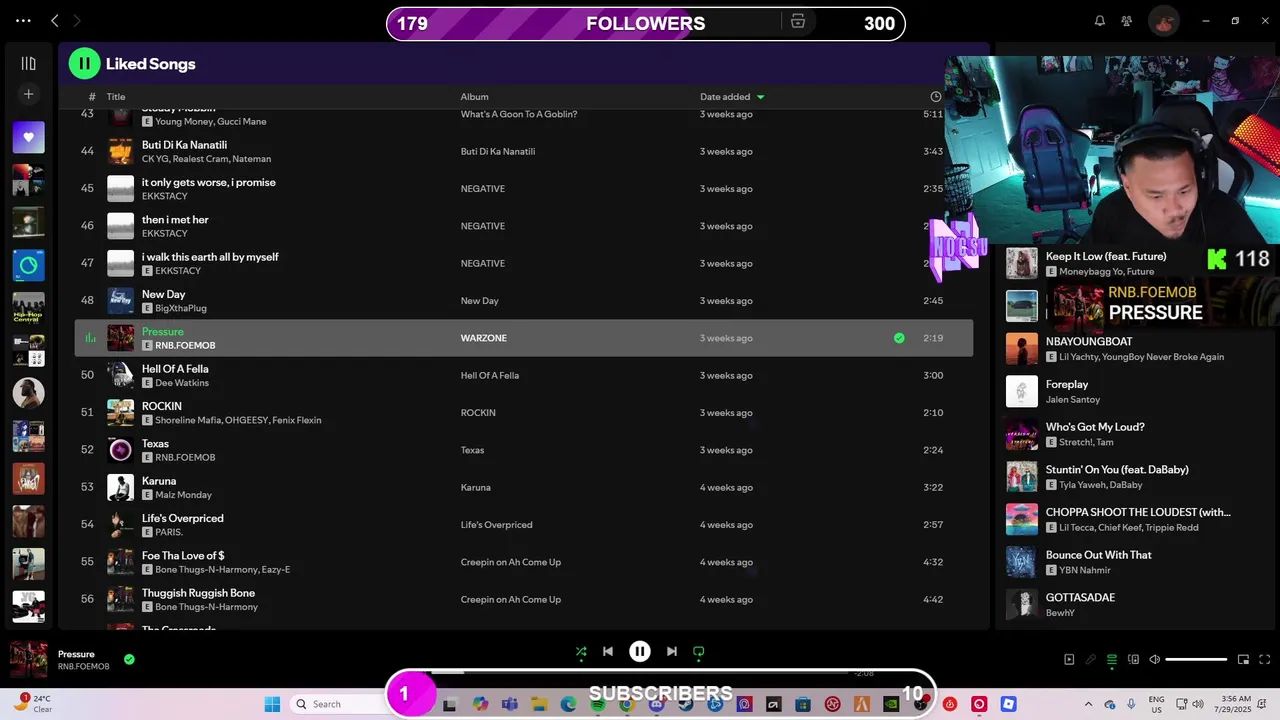The image size is (1280, 720).
Task: Toggle saved checkmark on Pressure row
Action: [x=899, y=338]
